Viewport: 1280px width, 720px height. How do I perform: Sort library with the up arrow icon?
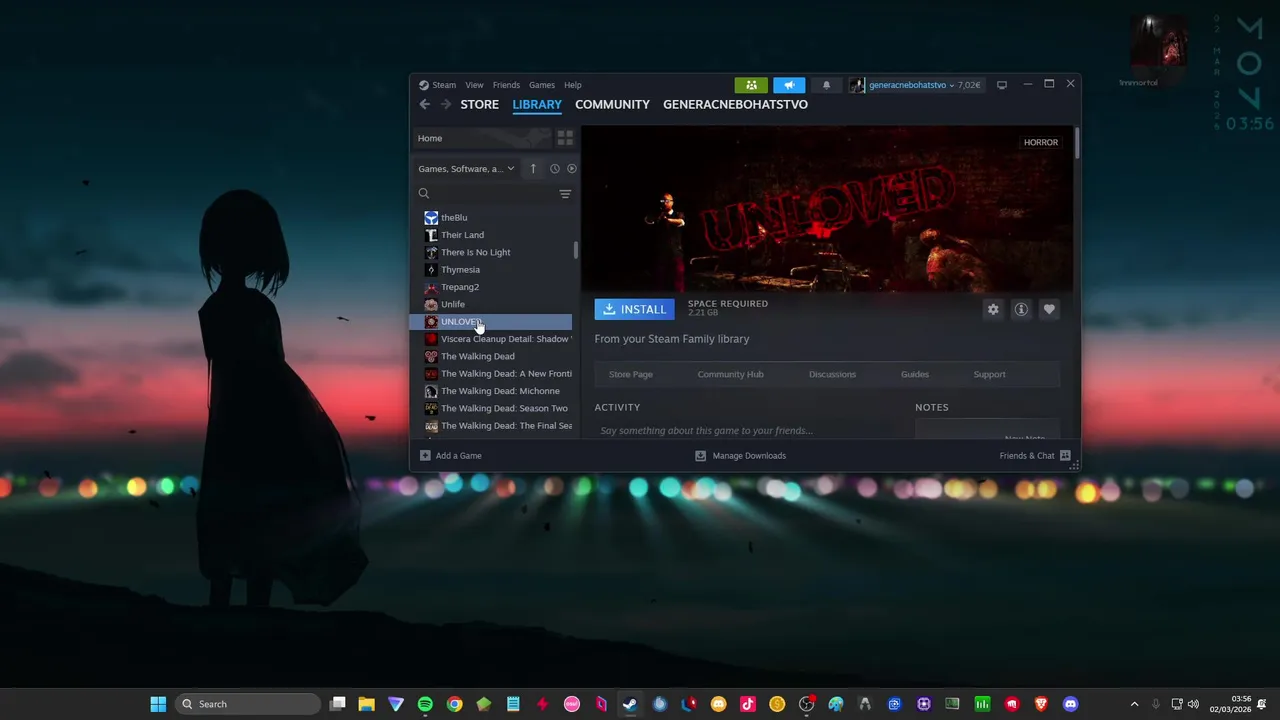[533, 169]
